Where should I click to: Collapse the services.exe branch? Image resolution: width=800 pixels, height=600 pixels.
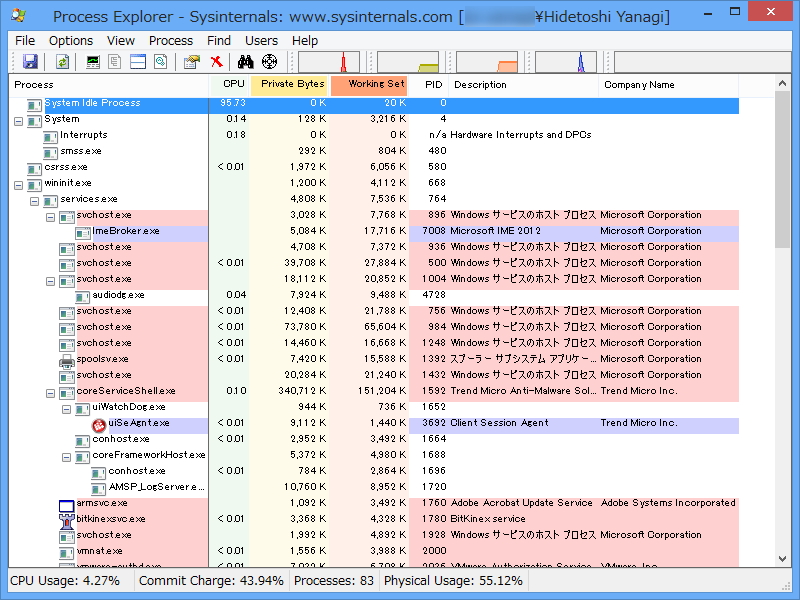point(33,199)
